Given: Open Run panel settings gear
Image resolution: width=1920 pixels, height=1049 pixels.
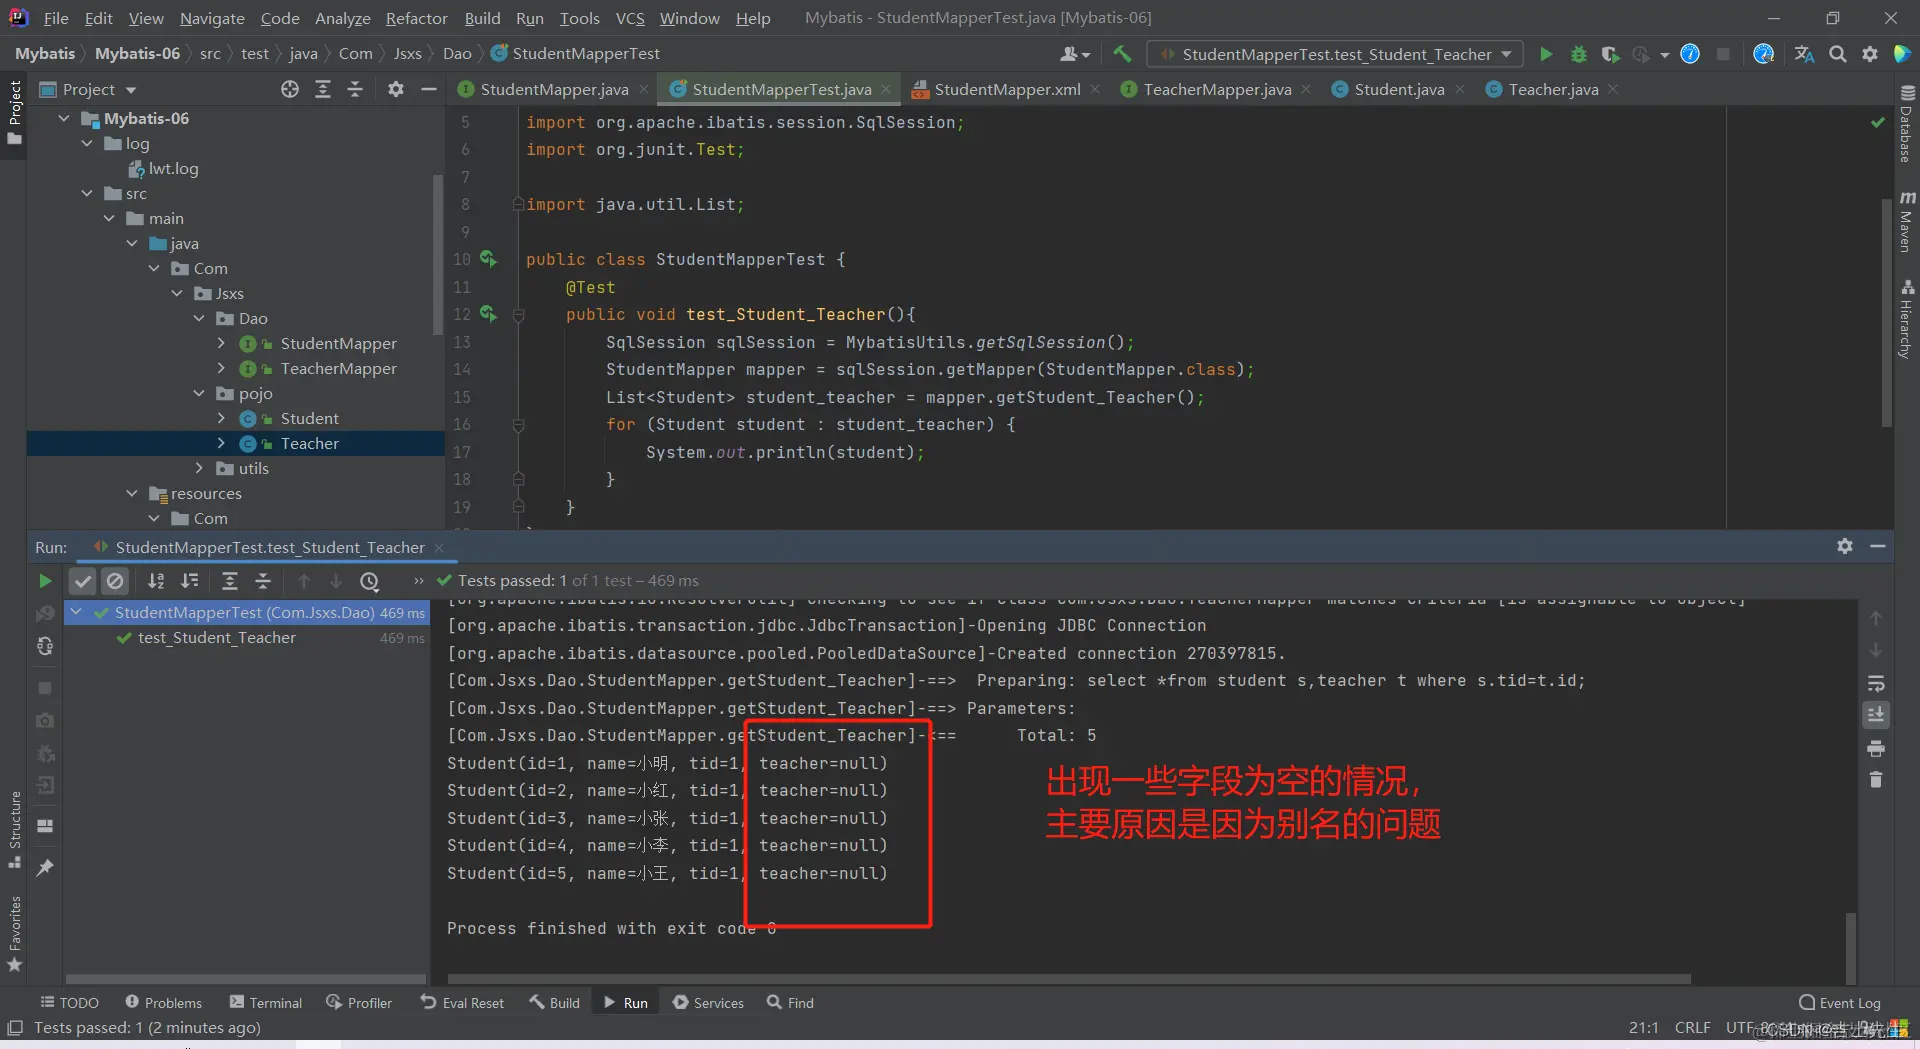Looking at the screenshot, I should pyautogui.click(x=1845, y=546).
